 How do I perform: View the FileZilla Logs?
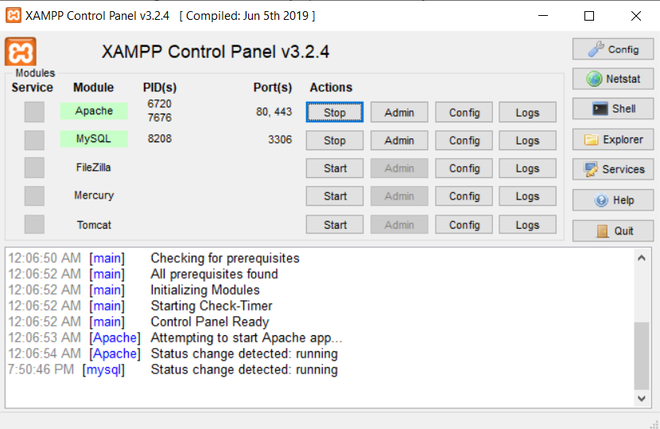527,168
